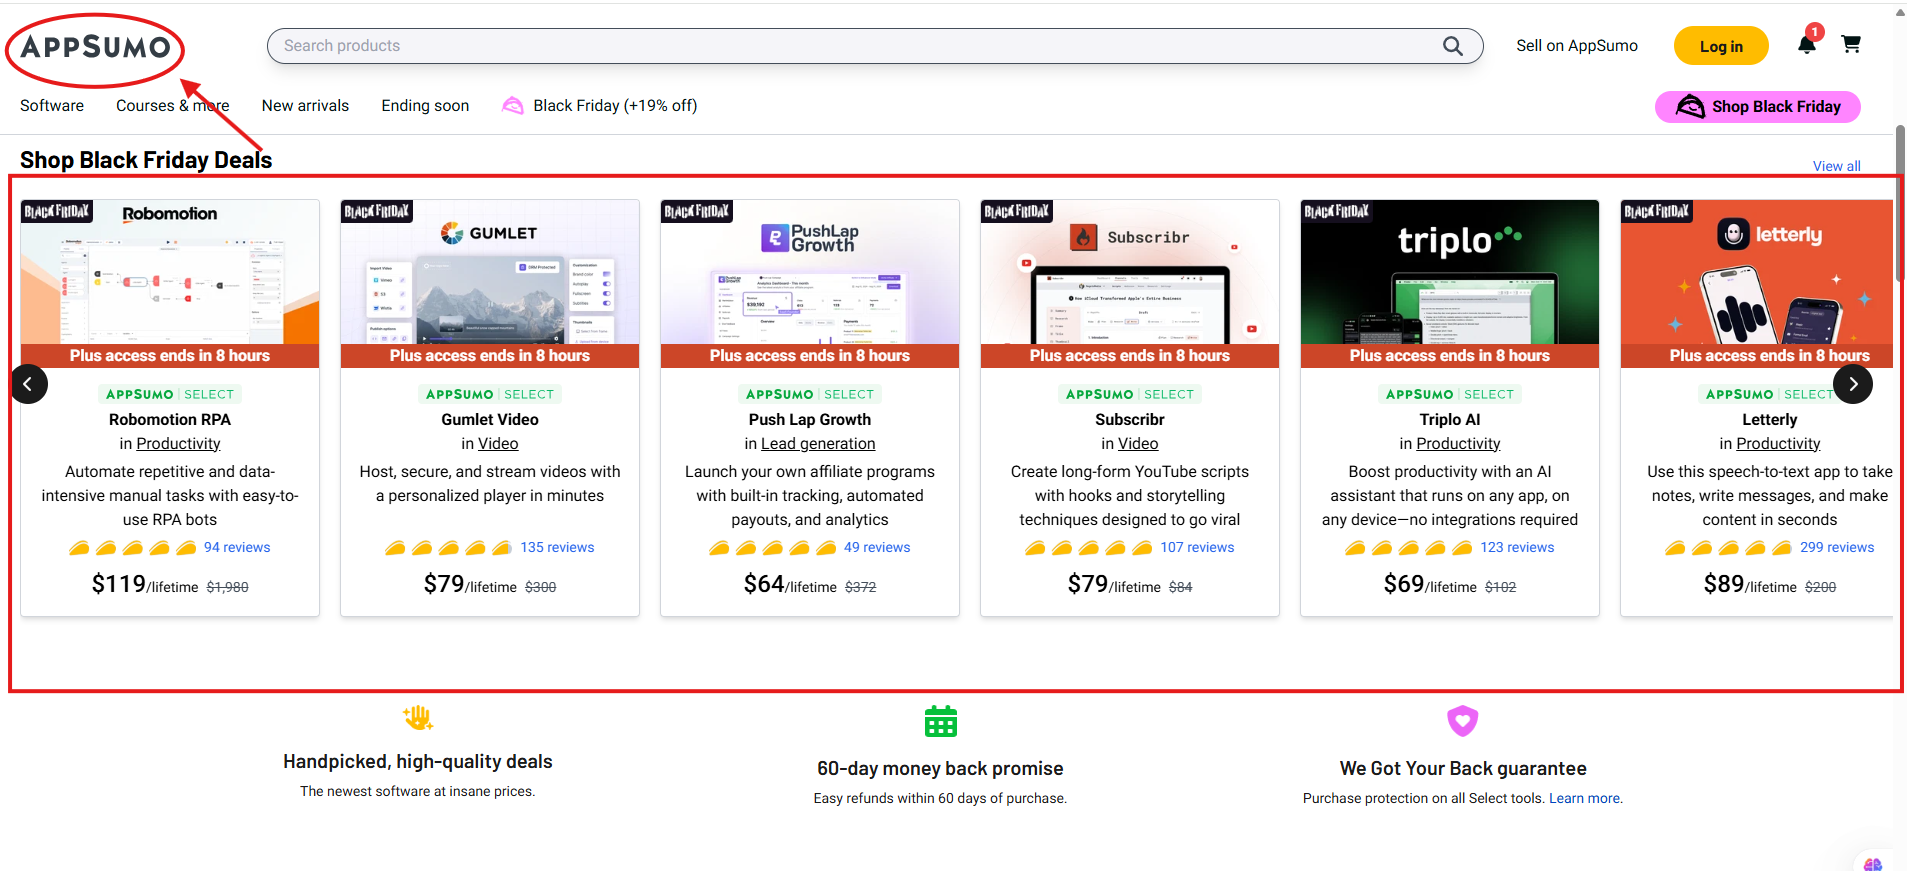Open Black Friday (+19% off) link
The width and height of the screenshot is (1907, 871).
point(614,106)
